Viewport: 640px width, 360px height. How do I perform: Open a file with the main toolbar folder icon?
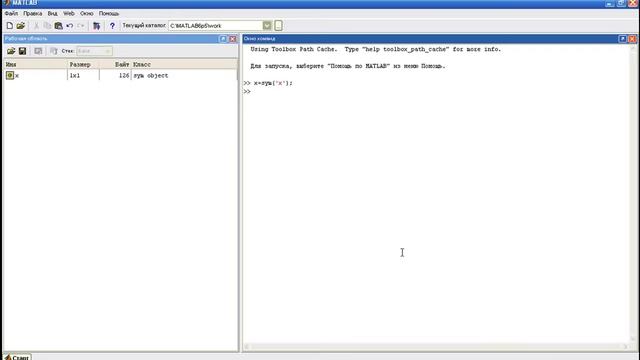[x=21, y=26]
